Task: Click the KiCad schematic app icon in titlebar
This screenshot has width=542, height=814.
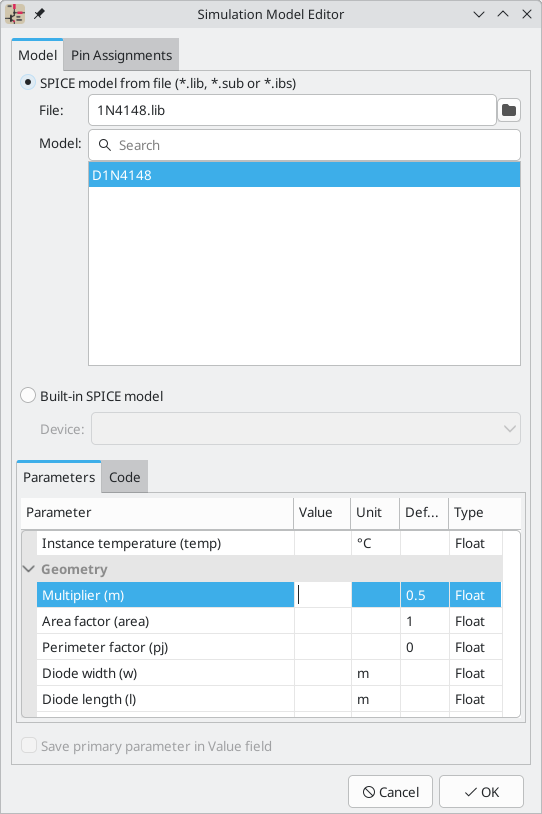Action: pos(15,14)
